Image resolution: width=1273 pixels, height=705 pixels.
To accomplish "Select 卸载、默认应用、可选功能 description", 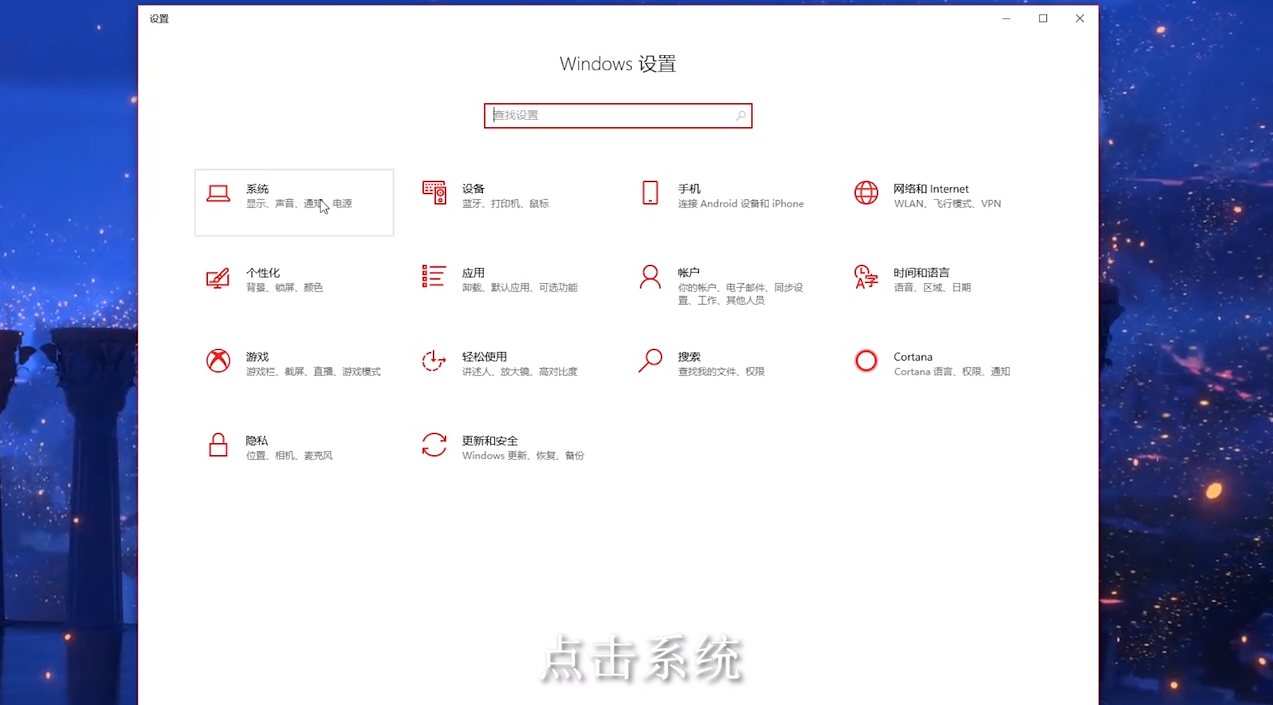I will pyautogui.click(x=520, y=288).
